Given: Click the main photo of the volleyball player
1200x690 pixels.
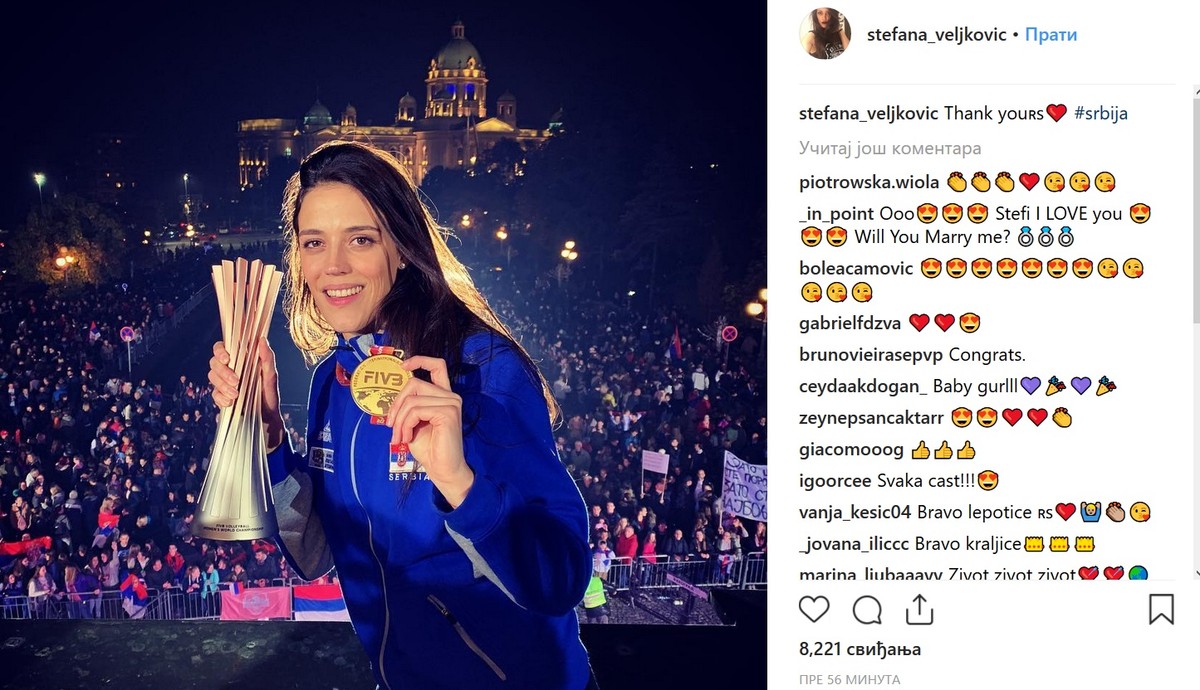Looking at the screenshot, I should [x=384, y=345].
